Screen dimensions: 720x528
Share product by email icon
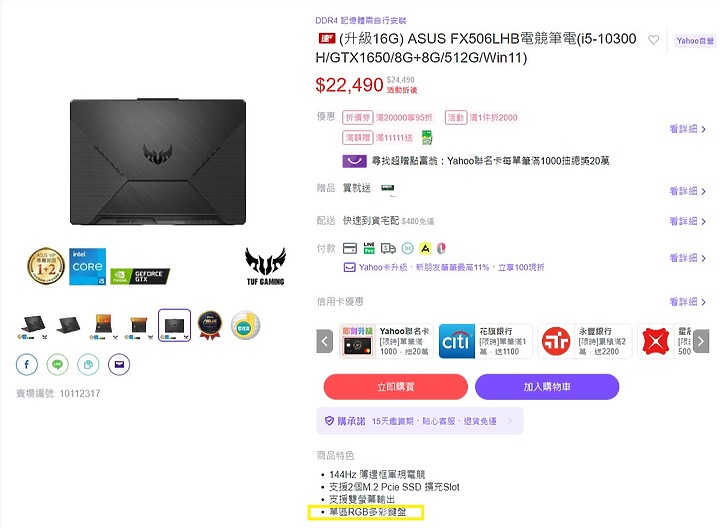[x=119, y=365]
